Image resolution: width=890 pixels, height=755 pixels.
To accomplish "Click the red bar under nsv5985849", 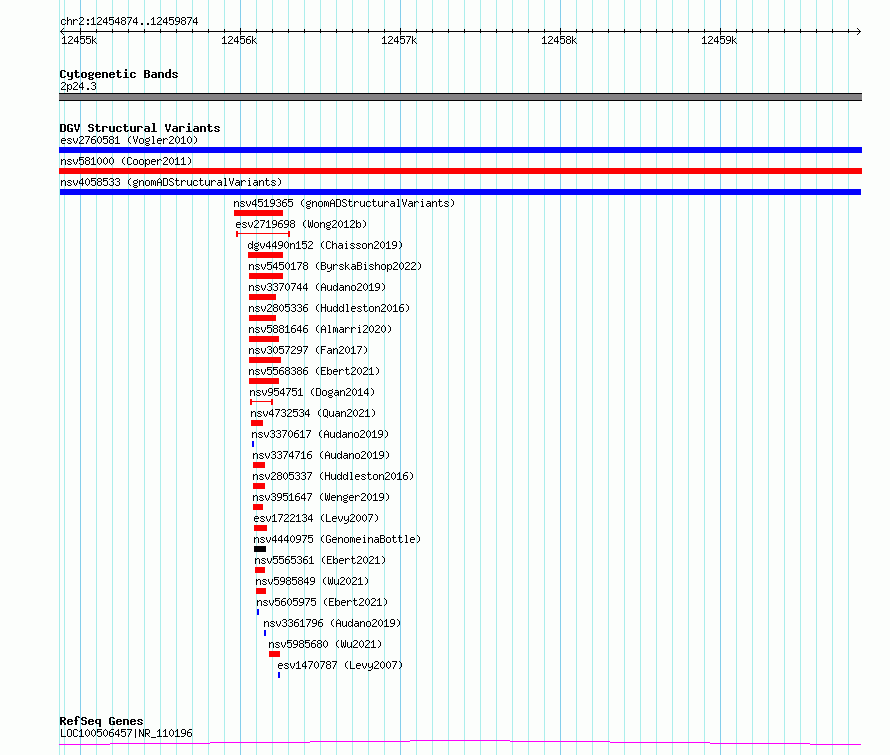I will [261, 591].
